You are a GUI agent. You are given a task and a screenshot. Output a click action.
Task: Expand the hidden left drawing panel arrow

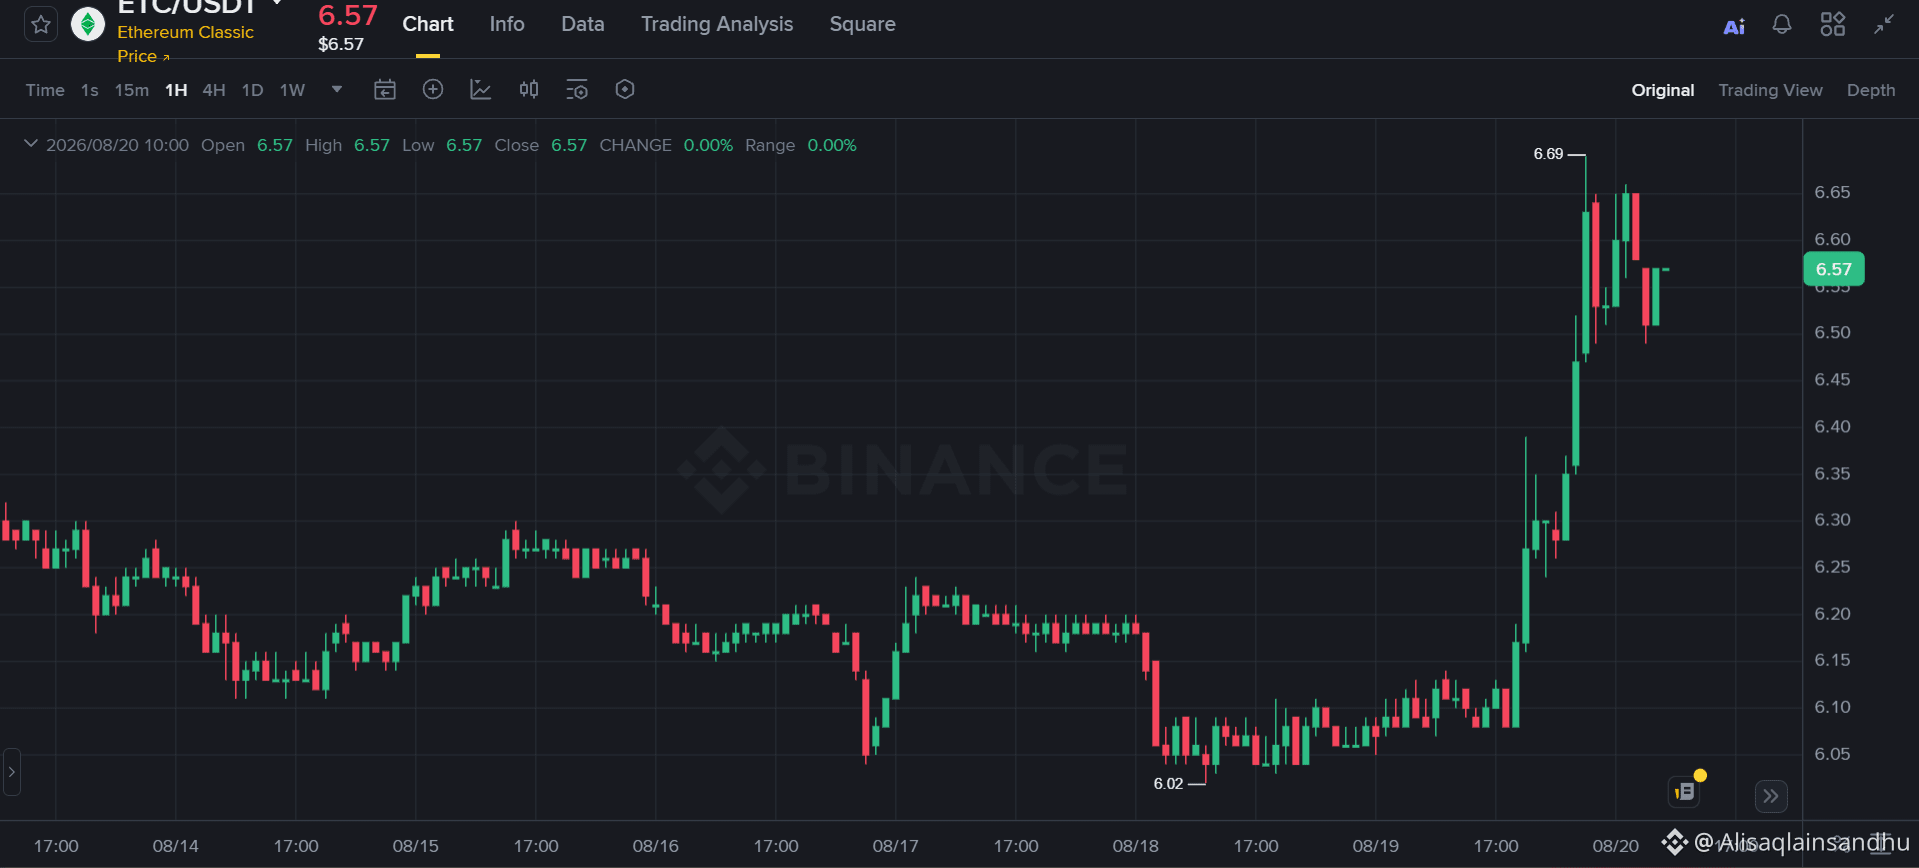11,772
